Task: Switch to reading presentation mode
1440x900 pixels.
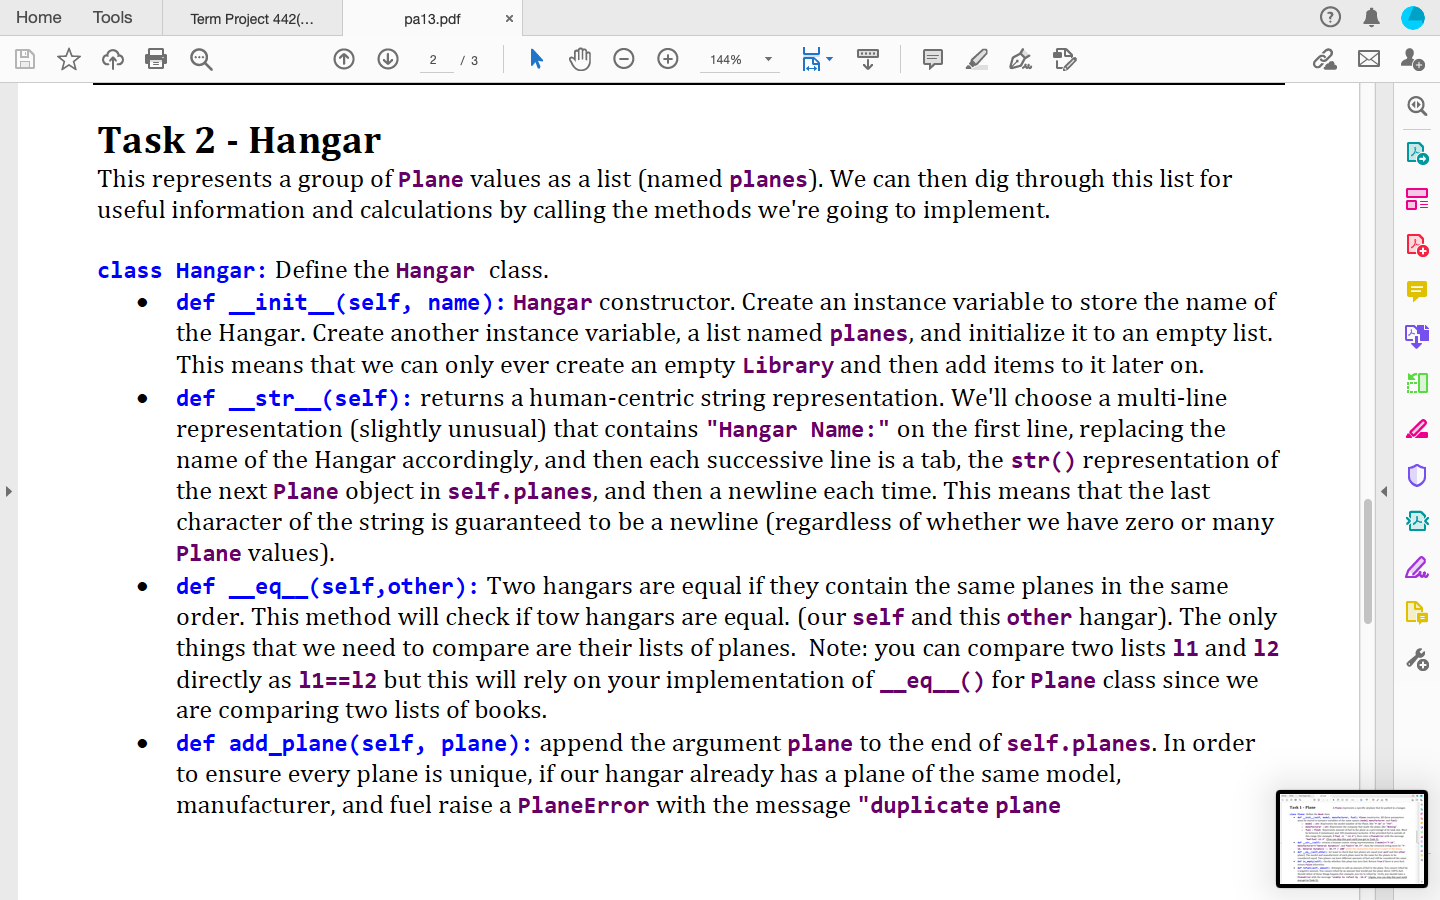Action: pos(868,59)
